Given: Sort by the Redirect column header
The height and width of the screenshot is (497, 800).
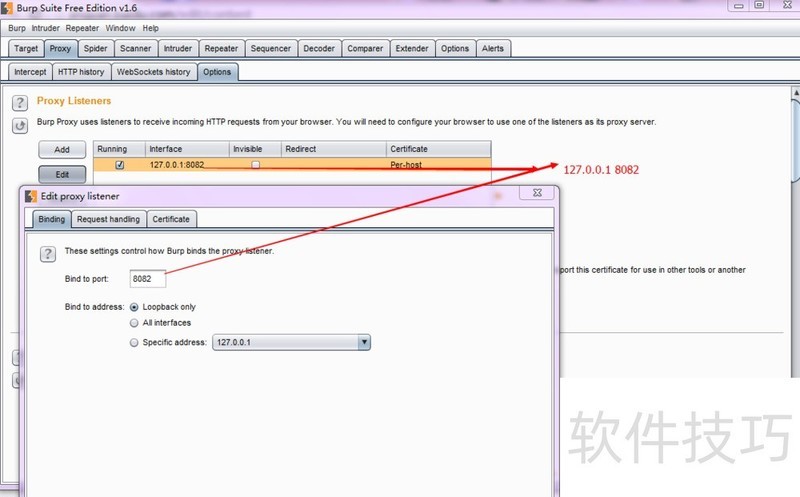Looking at the screenshot, I should click(334, 149).
